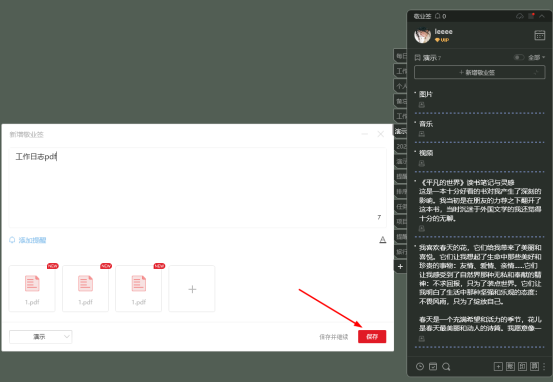554x382 pixels.
Task: Close the 新增敬业签 dialog
Action: click(x=381, y=134)
